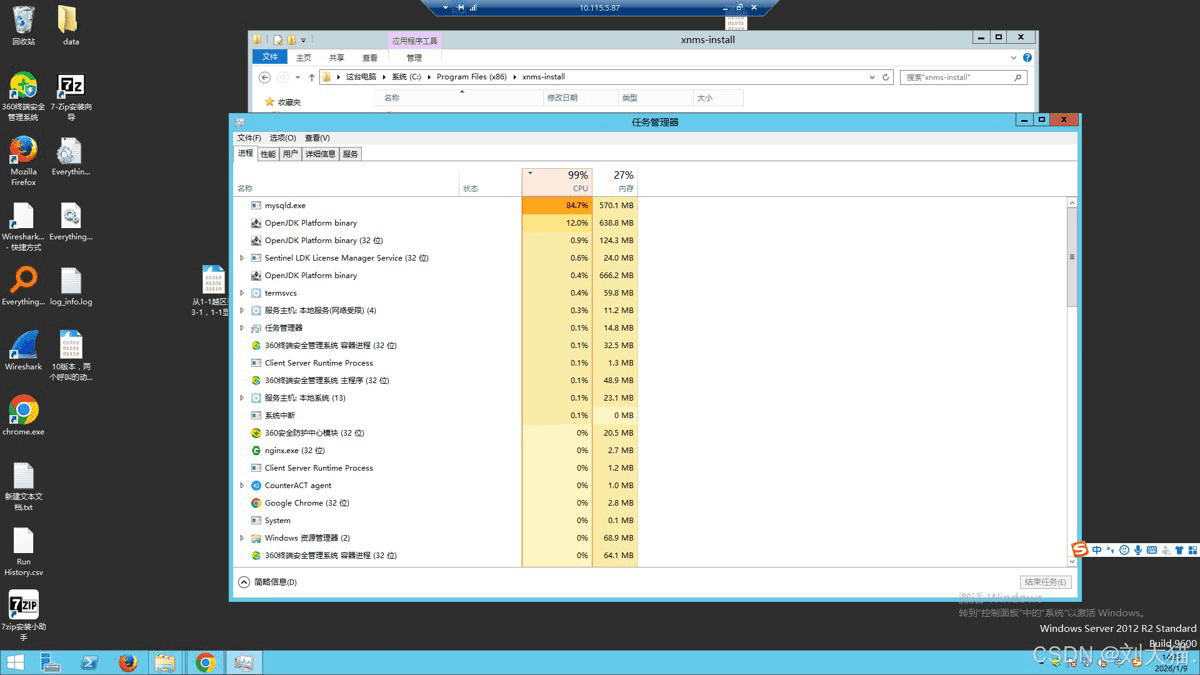This screenshot has height=675, width=1200.
Task: Open the 共享 ribbon tab in Explorer
Action: 337,58
